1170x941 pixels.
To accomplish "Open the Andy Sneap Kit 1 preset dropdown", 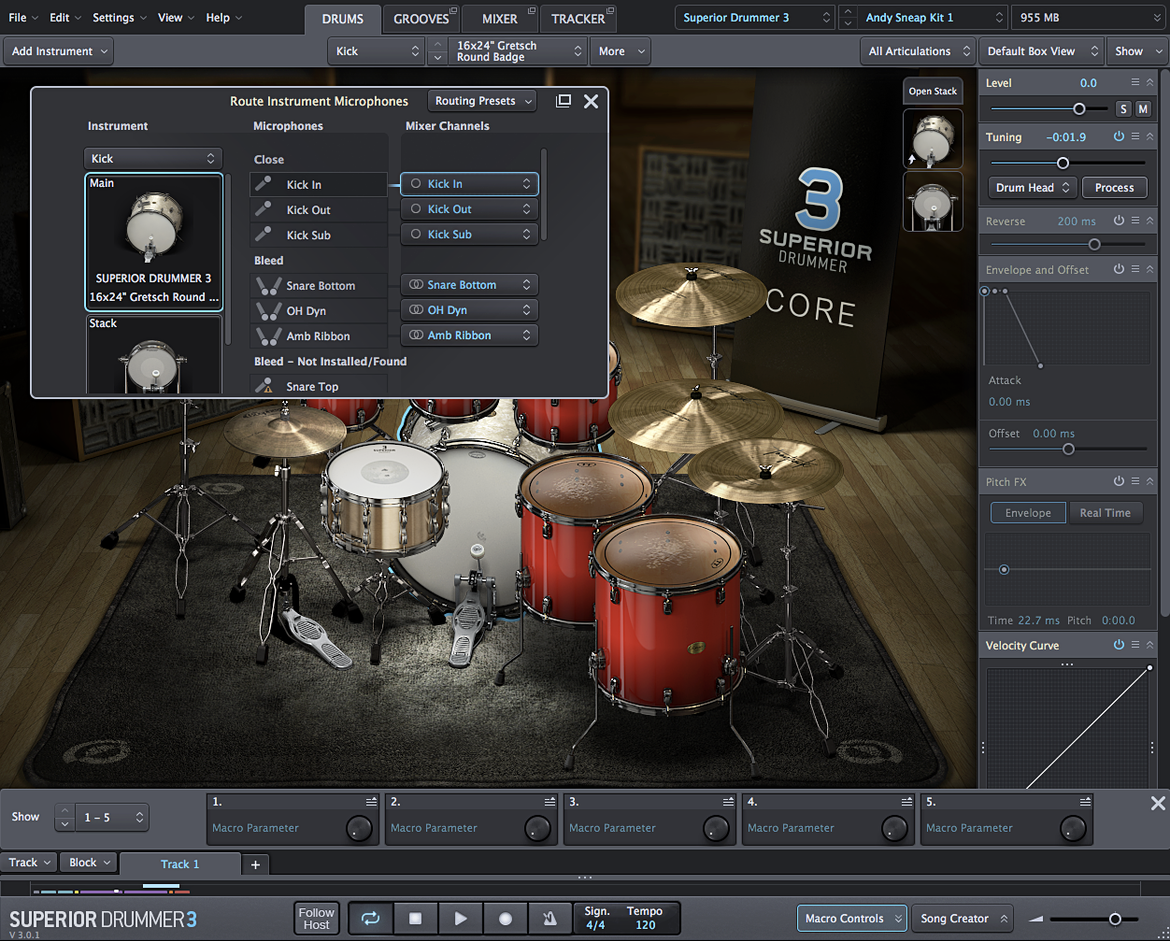I will tap(933, 17).
